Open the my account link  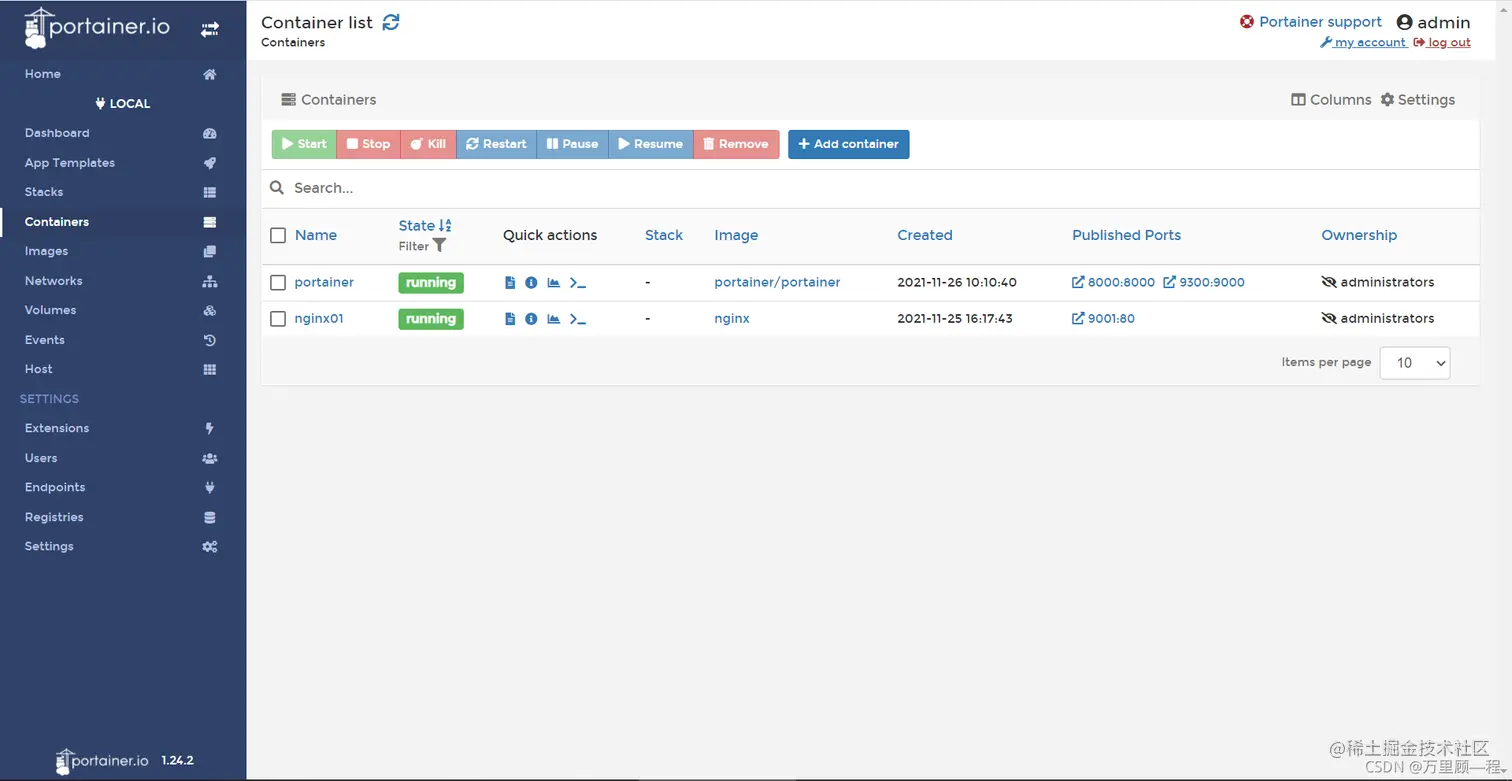1364,42
